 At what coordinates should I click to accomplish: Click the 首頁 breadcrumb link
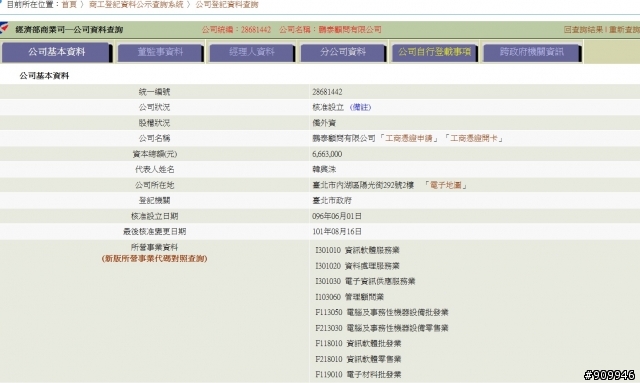tap(69, 4)
